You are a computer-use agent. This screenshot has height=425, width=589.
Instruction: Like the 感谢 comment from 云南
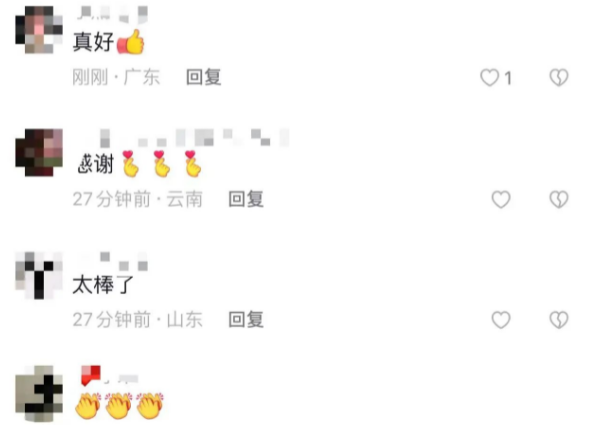[501, 199]
